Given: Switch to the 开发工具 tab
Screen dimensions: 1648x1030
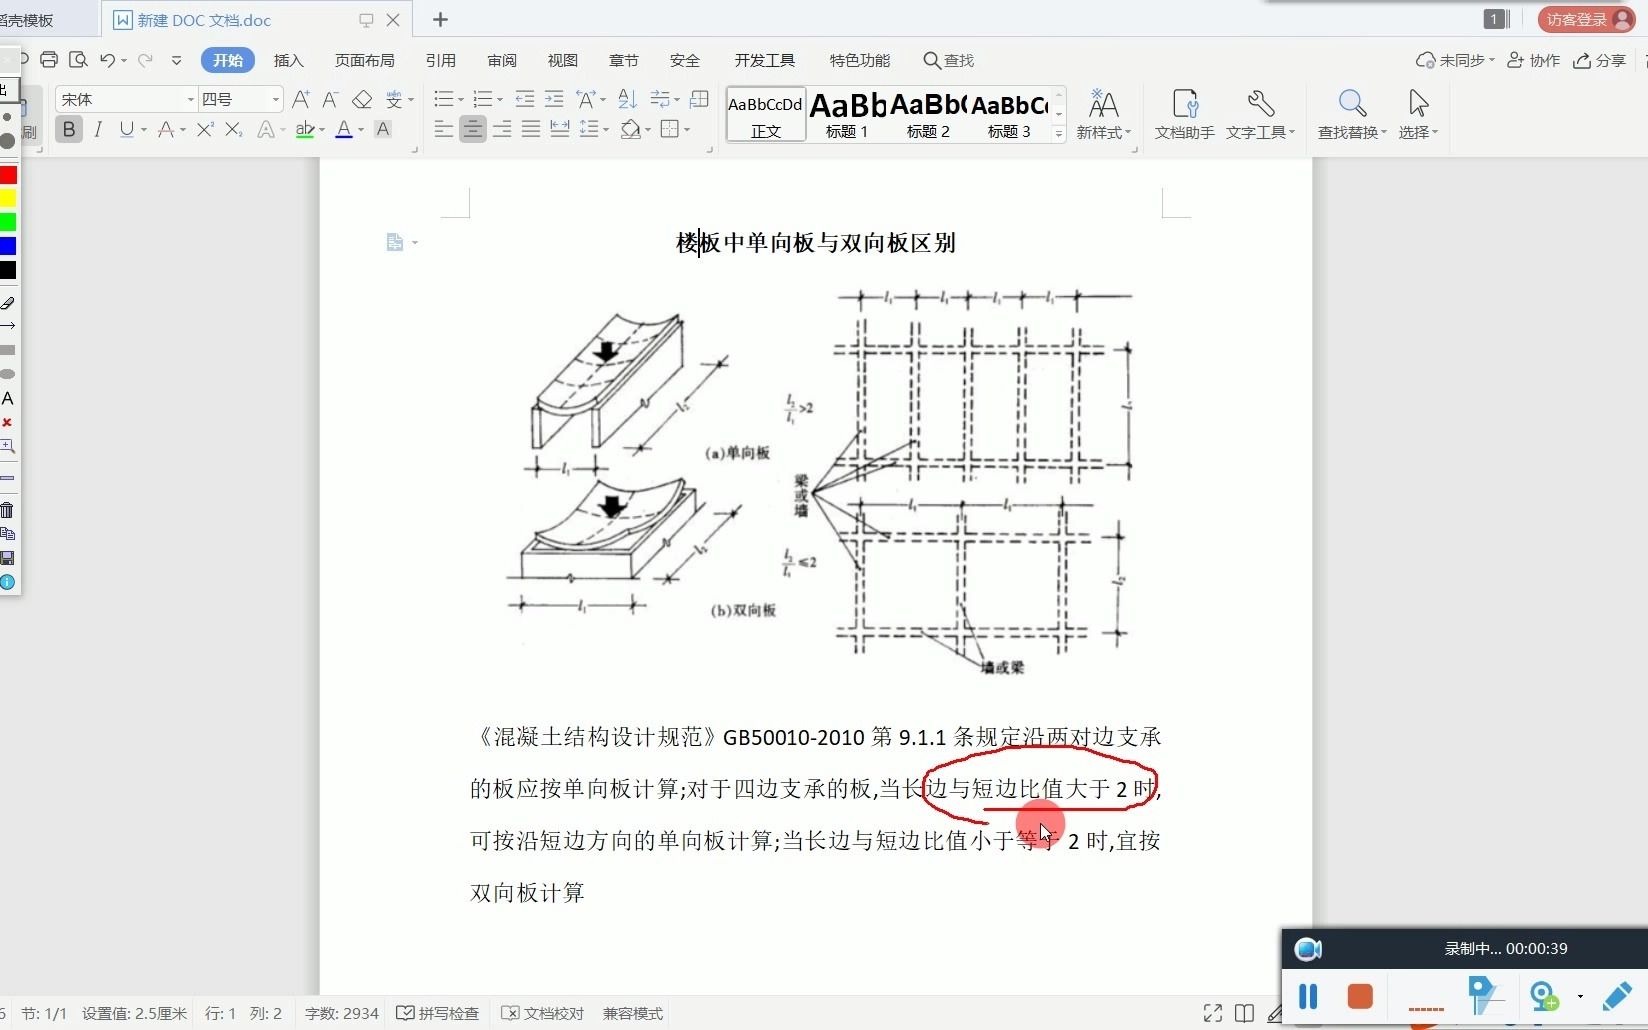Looking at the screenshot, I should coord(765,60).
